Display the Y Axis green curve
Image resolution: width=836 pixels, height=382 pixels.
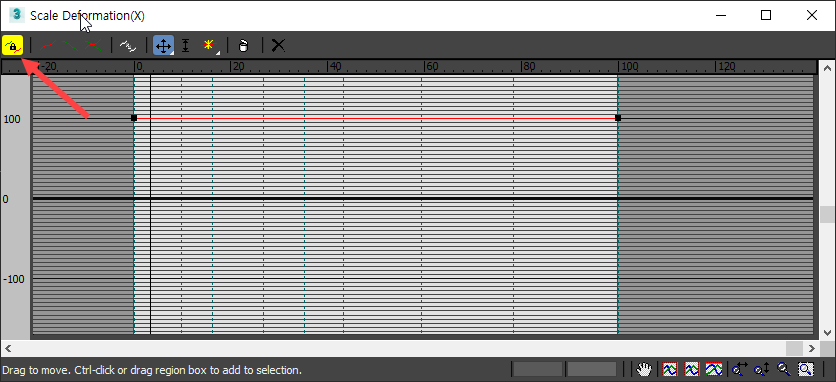click(70, 45)
